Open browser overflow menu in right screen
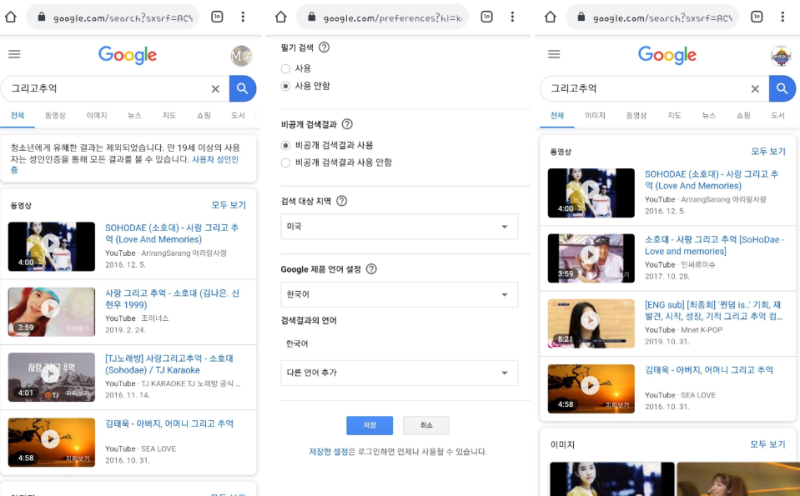 point(782,17)
